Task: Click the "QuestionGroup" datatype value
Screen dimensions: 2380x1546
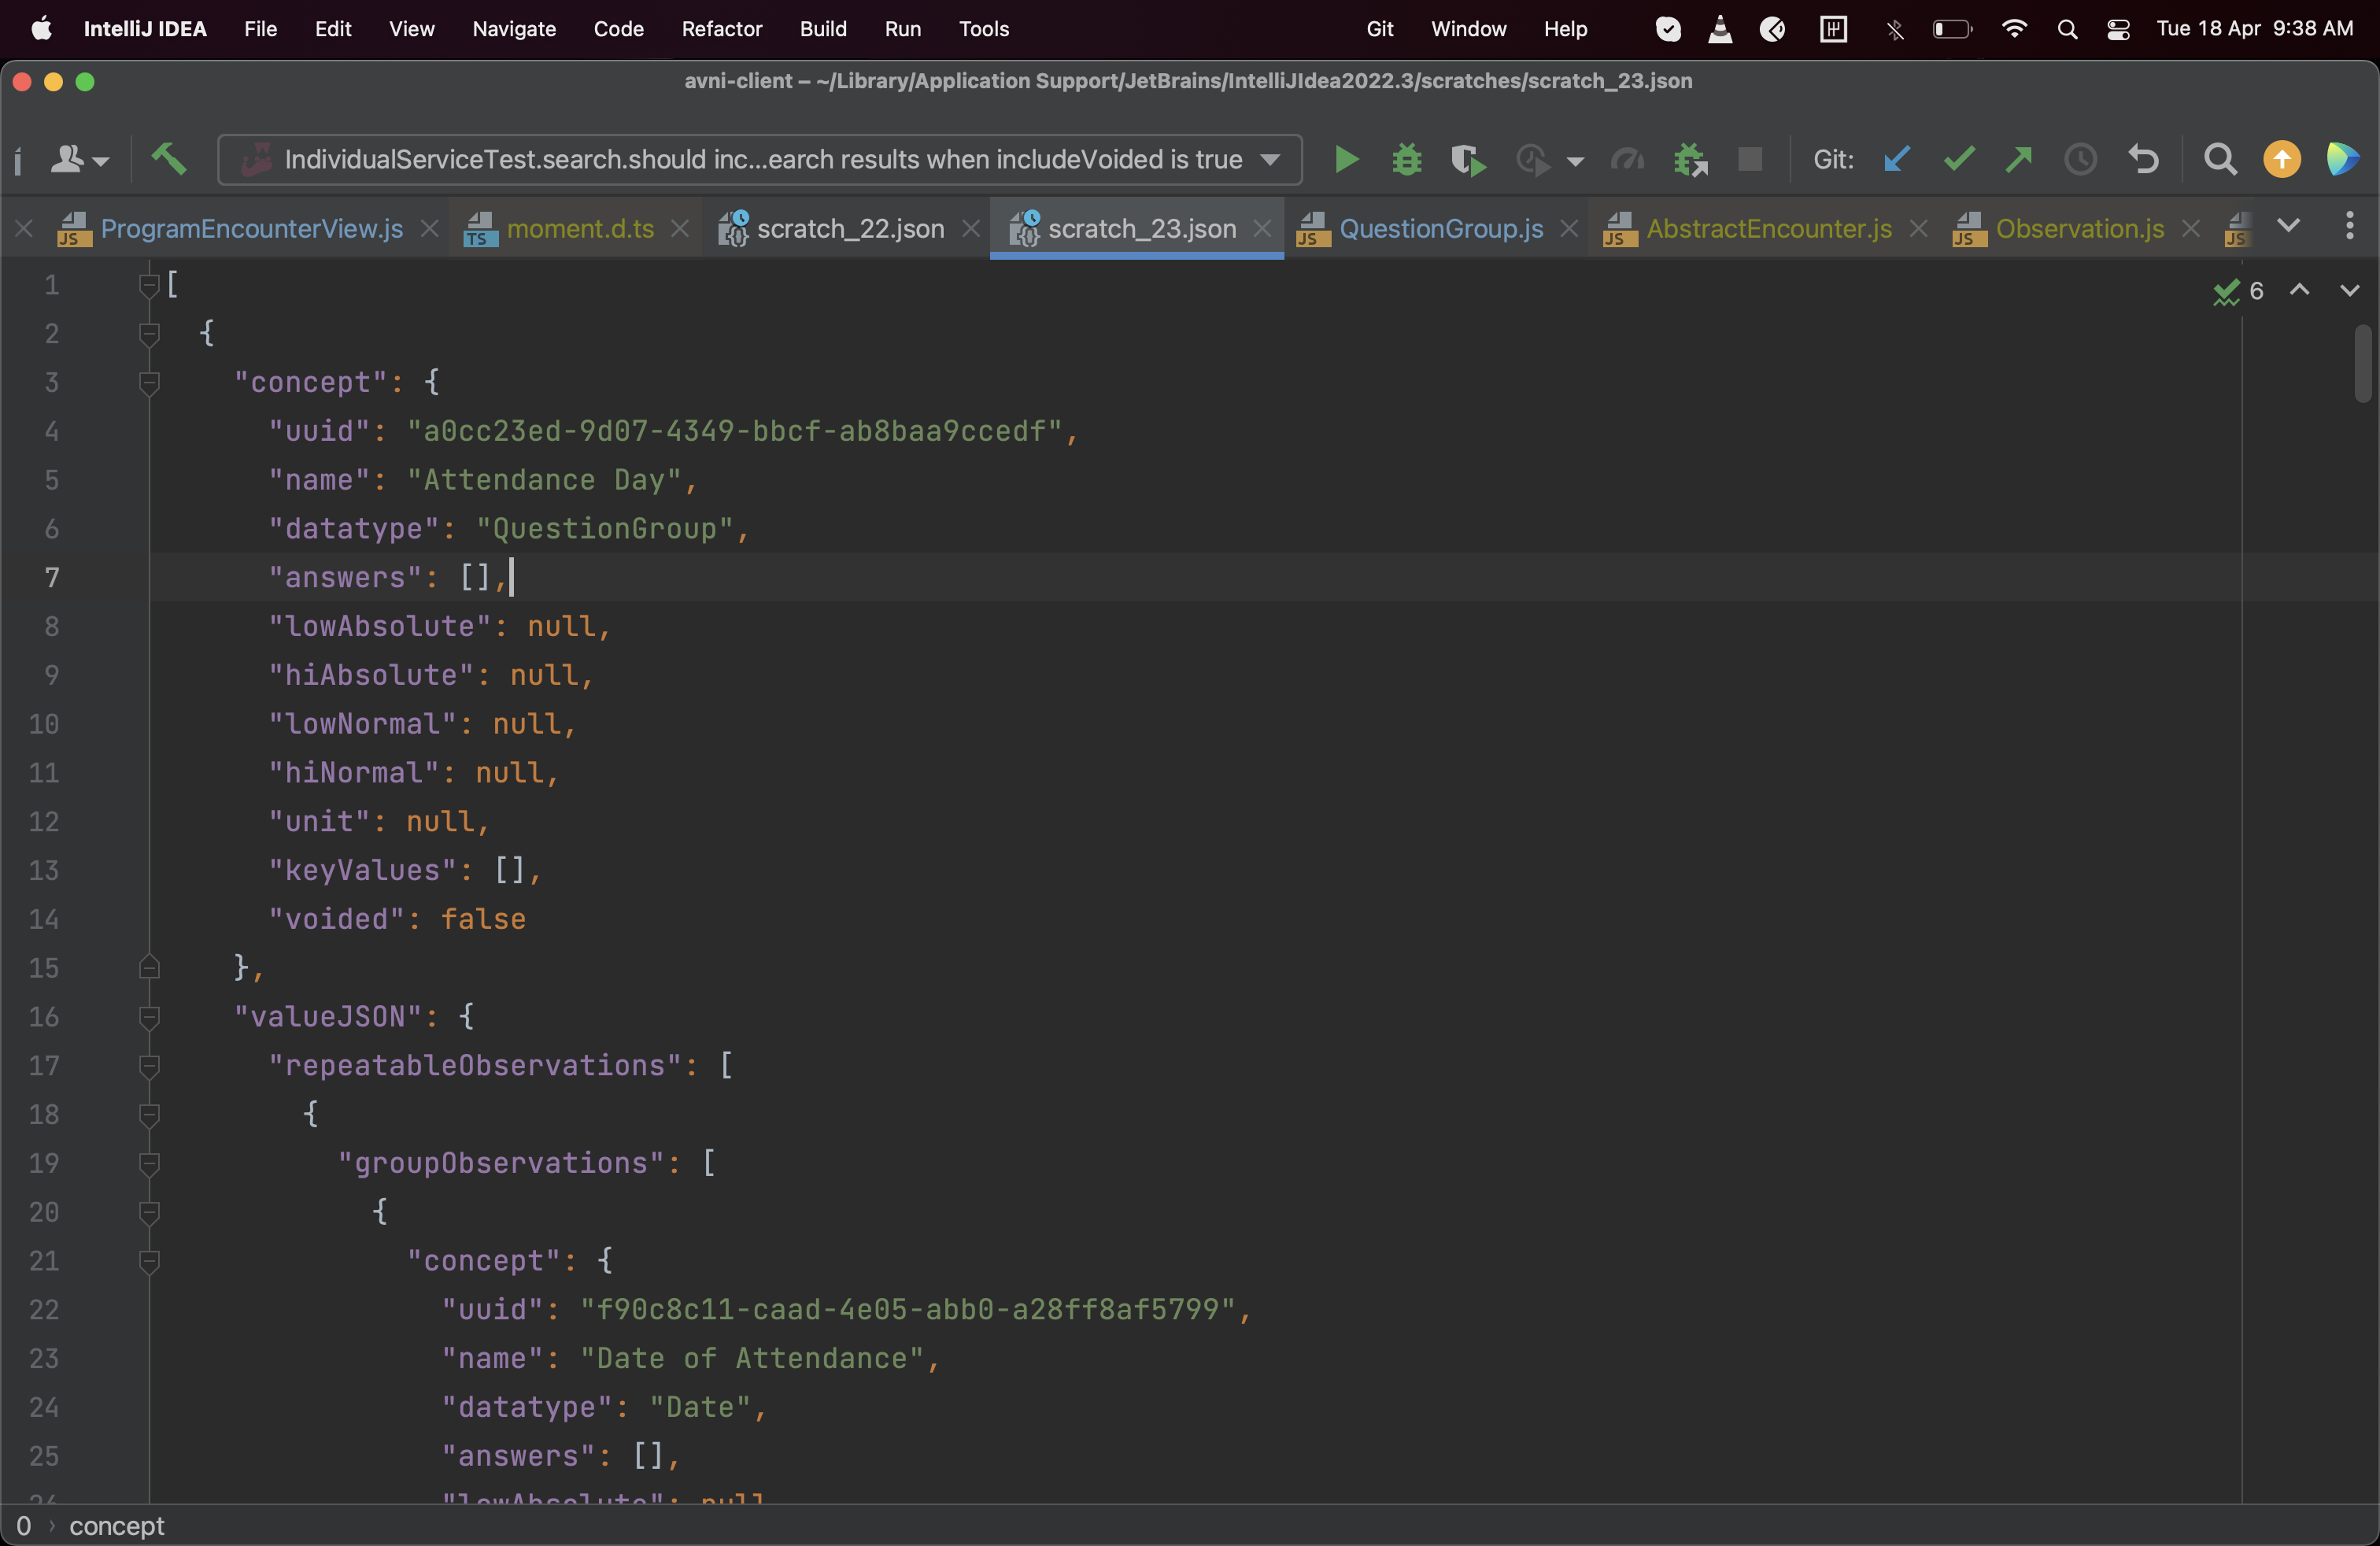Action: (x=605, y=529)
